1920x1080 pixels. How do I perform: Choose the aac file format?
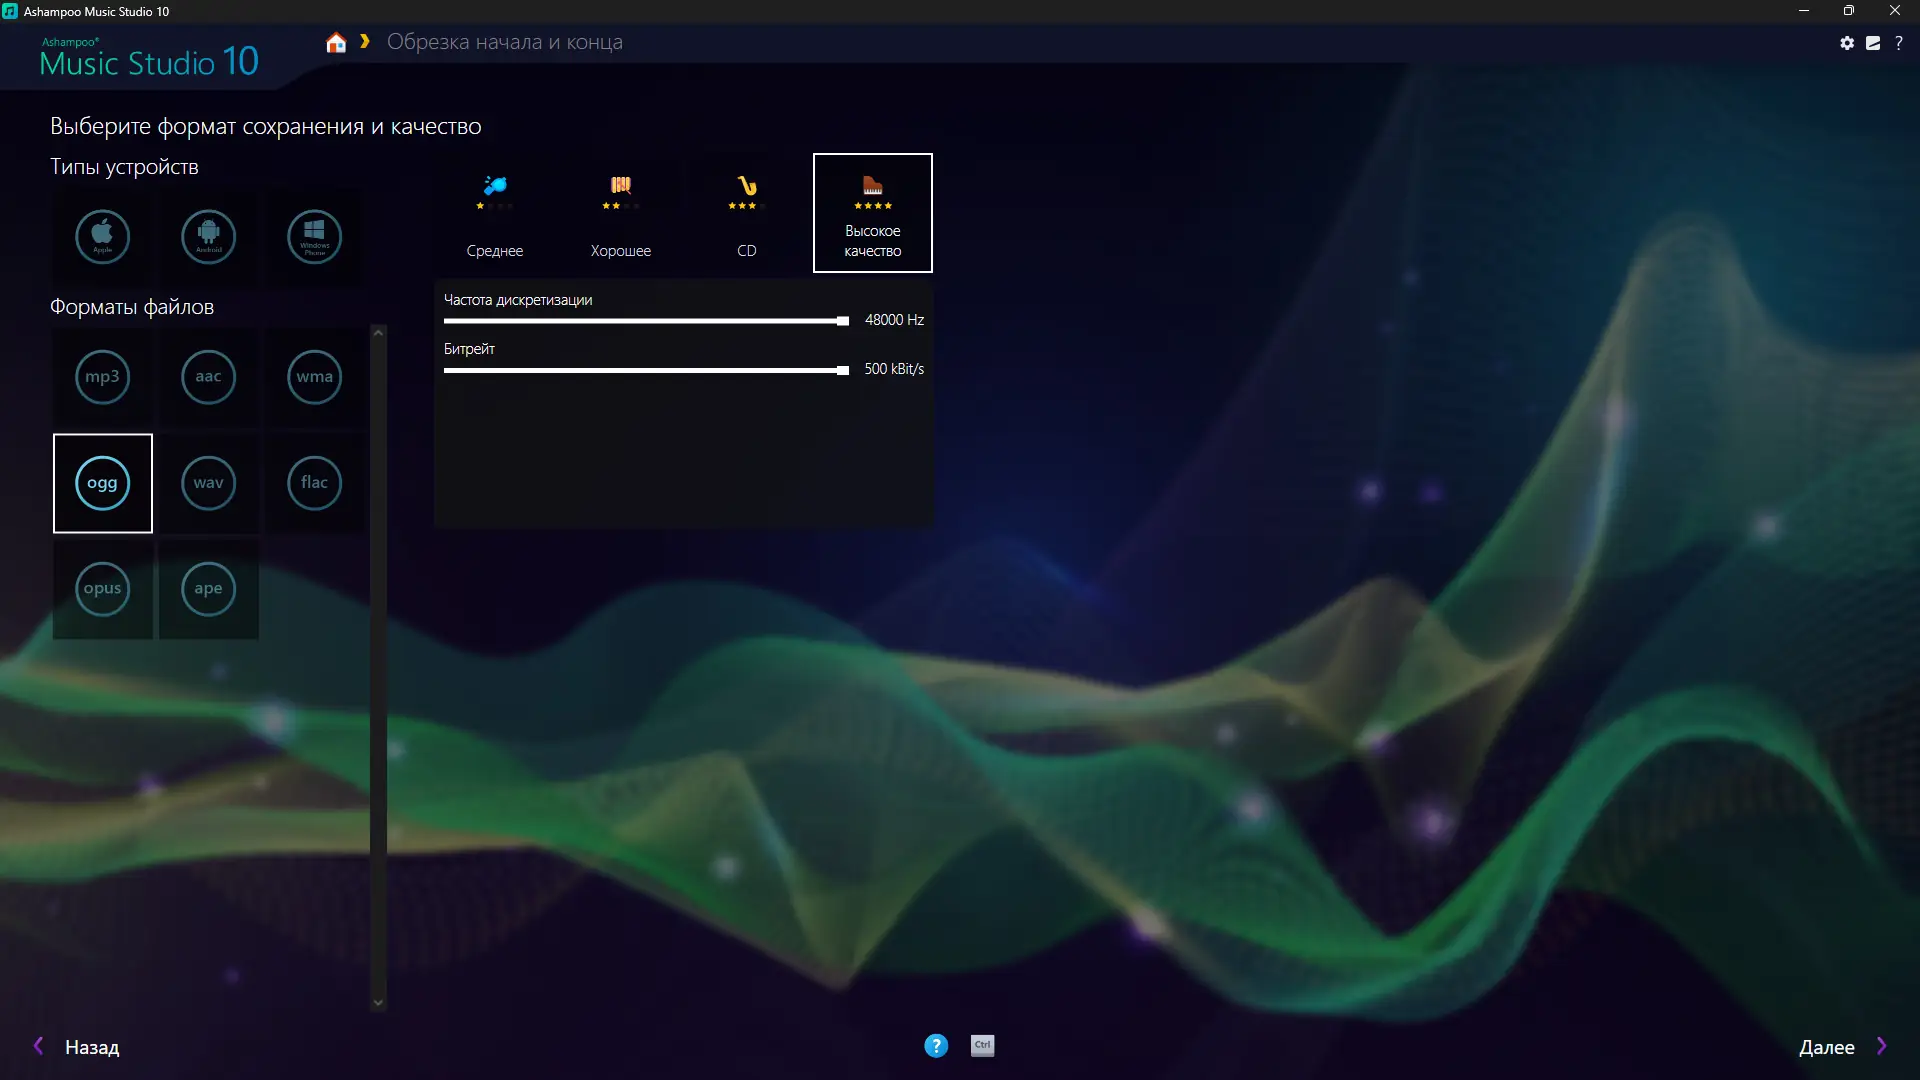(208, 377)
